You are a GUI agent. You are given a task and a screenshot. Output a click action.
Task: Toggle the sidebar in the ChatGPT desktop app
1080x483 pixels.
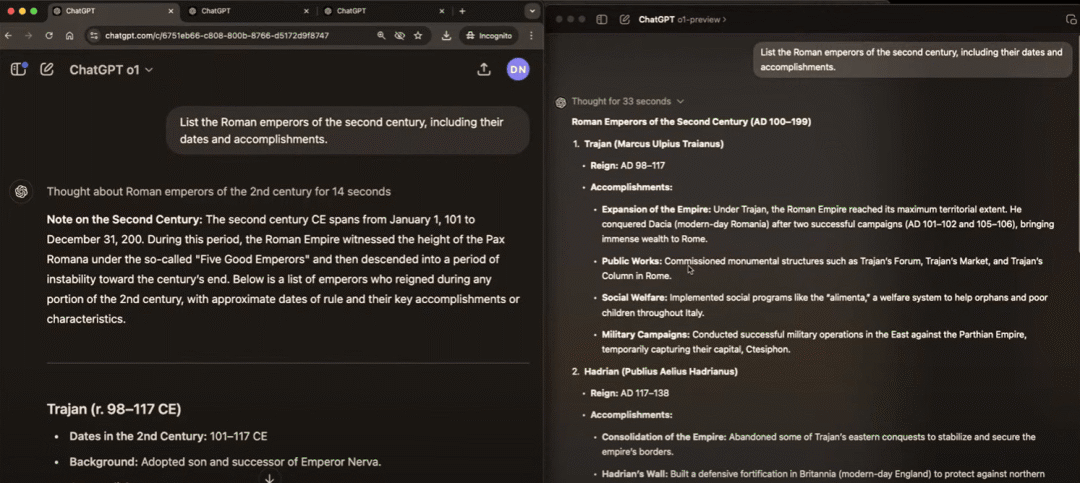coord(601,19)
